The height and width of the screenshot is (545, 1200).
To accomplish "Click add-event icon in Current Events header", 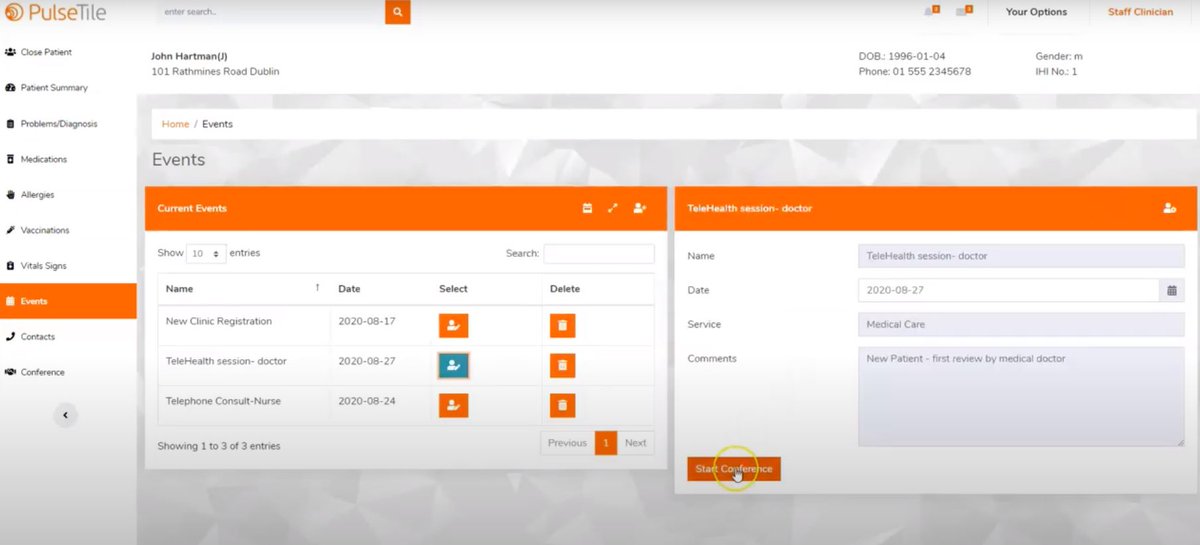I will (640, 208).
